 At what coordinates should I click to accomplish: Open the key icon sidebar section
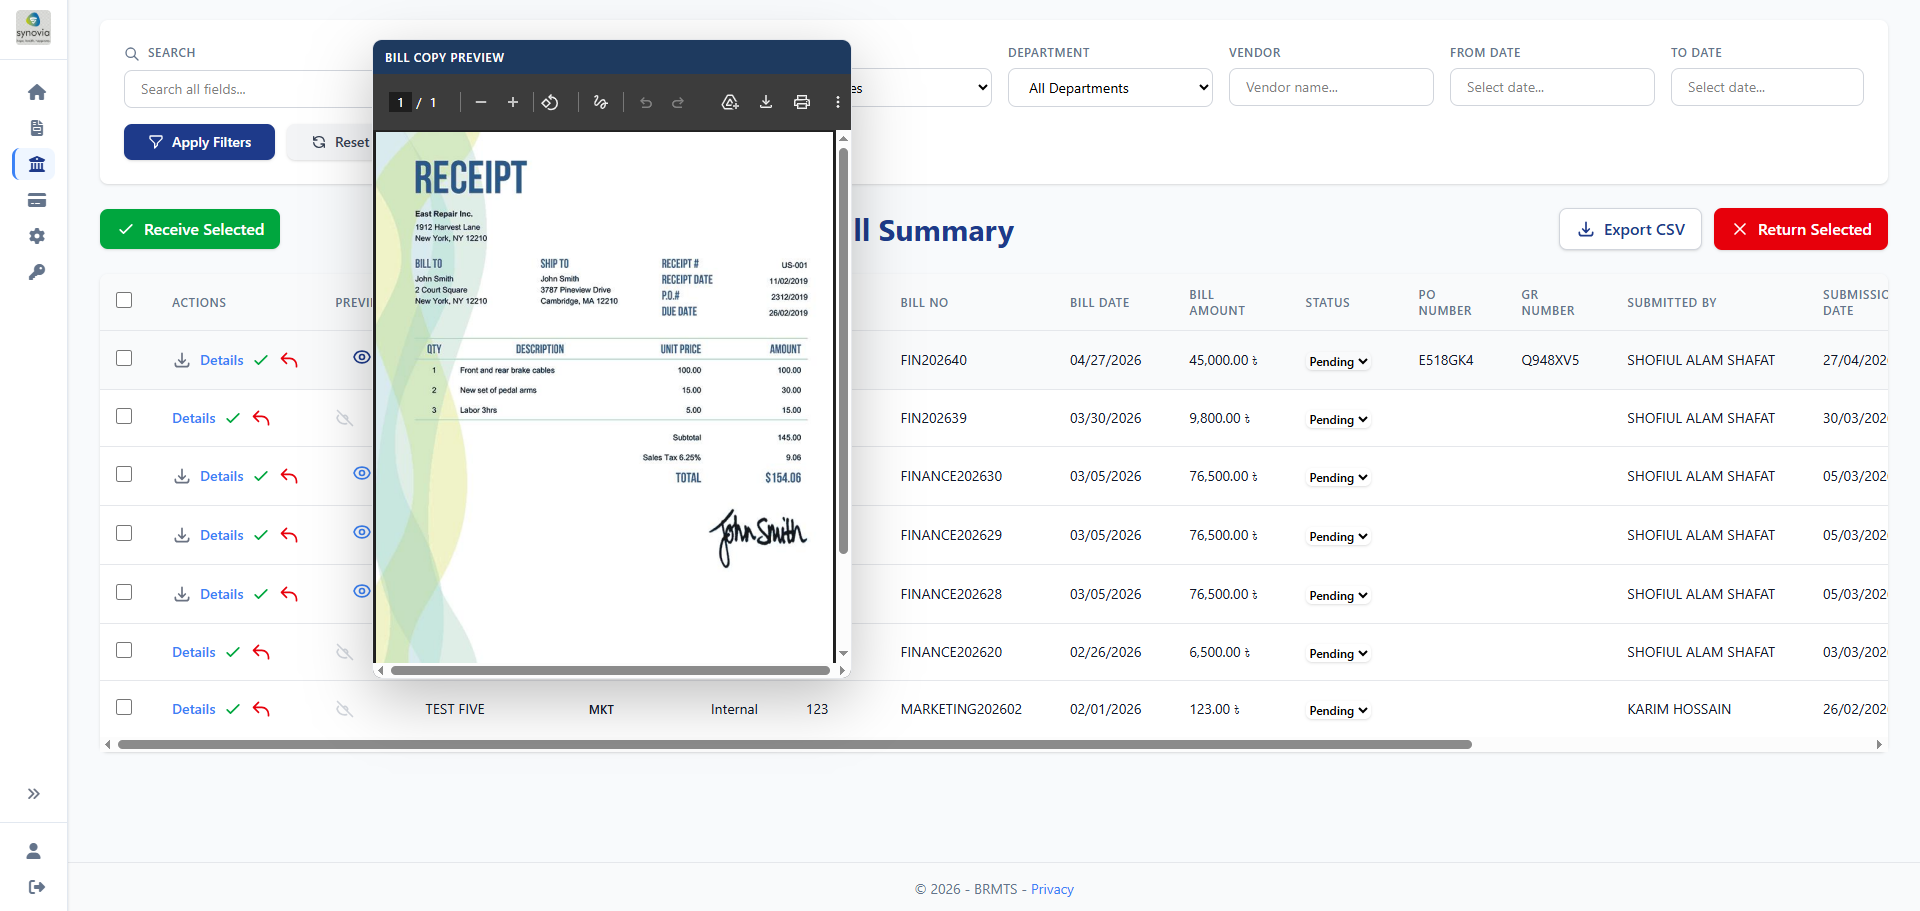pos(37,272)
